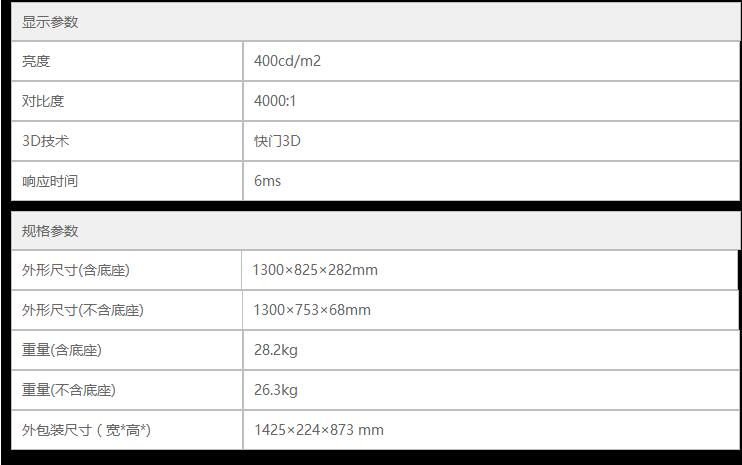Select the 外形尺寸(不含底座) label
This screenshot has width=742, height=465.
(83, 310)
